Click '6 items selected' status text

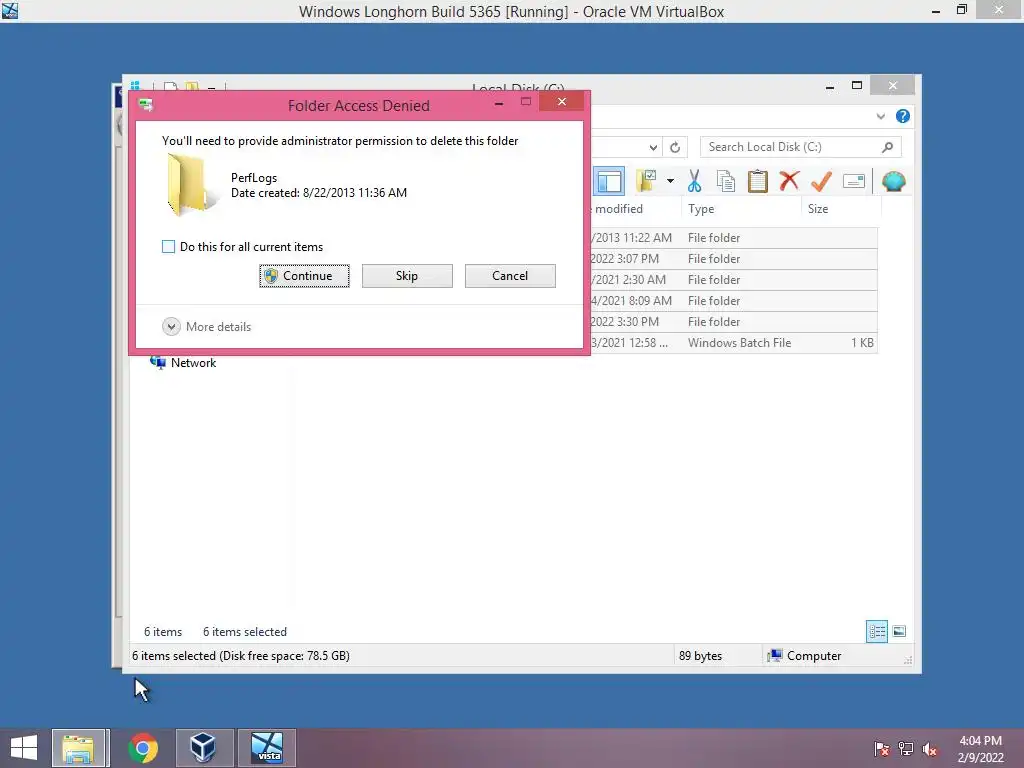pos(245,632)
